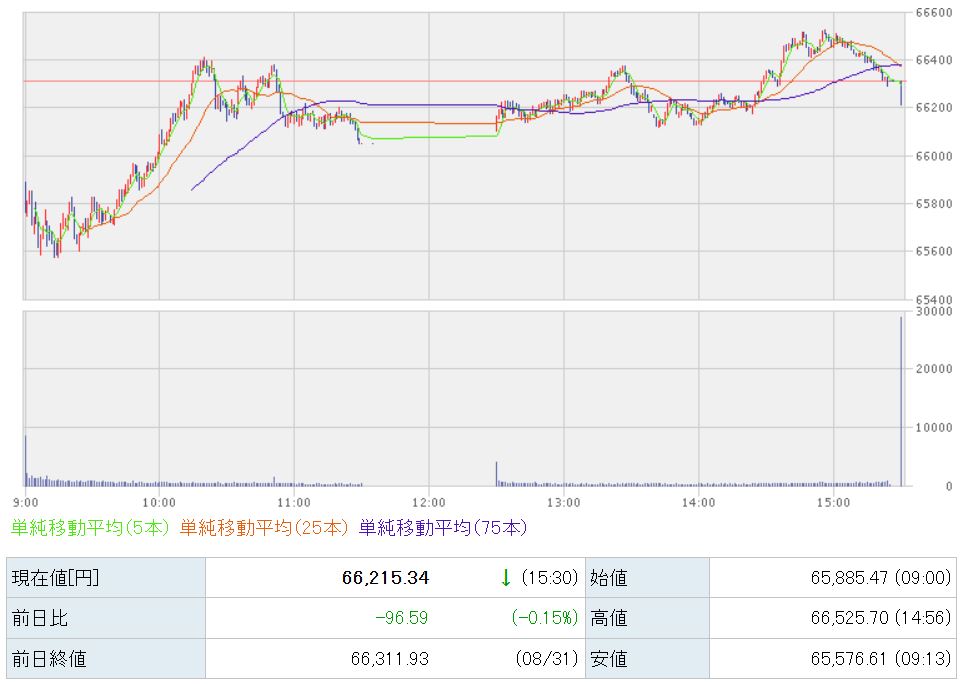Click the 高値 value 66,525.70

coord(849,618)
